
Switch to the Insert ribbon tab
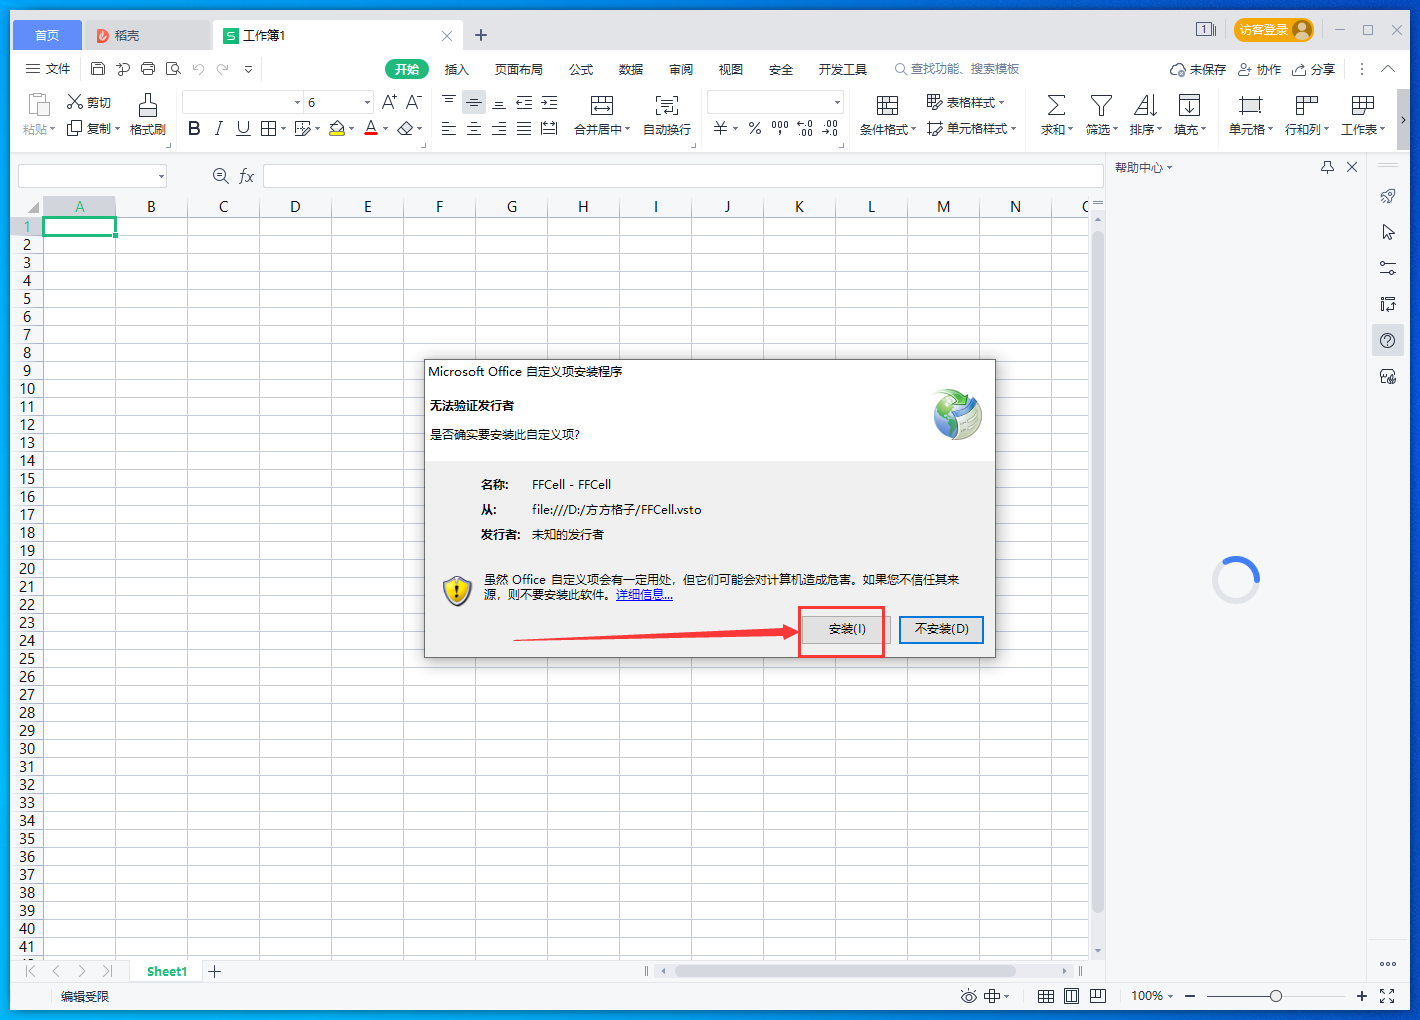[457, 69]
